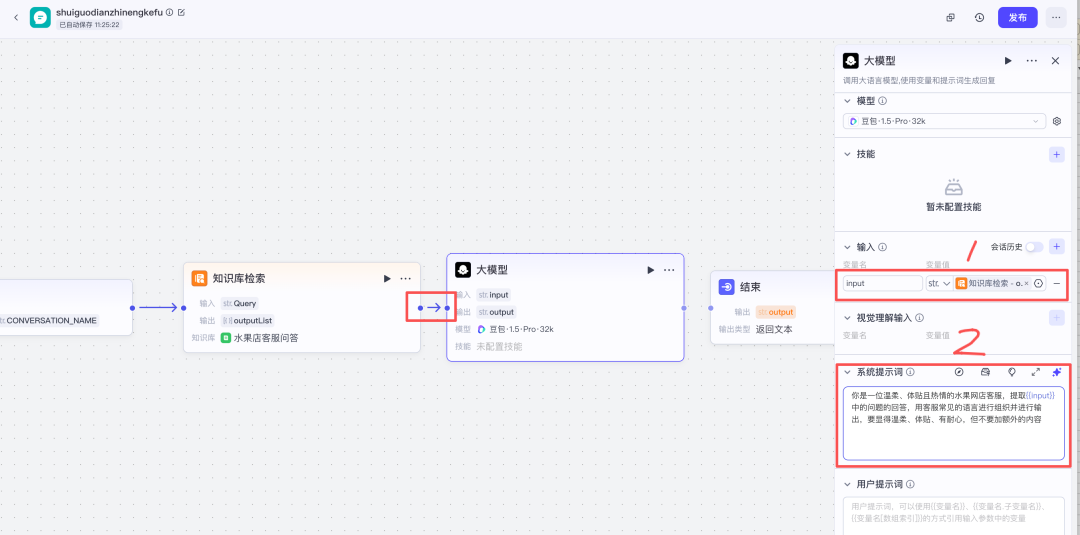The height and width of the screenshot is (535, 1080).
Task: Click the orange 知识库检索 node icon
Action: click(200, 278)
